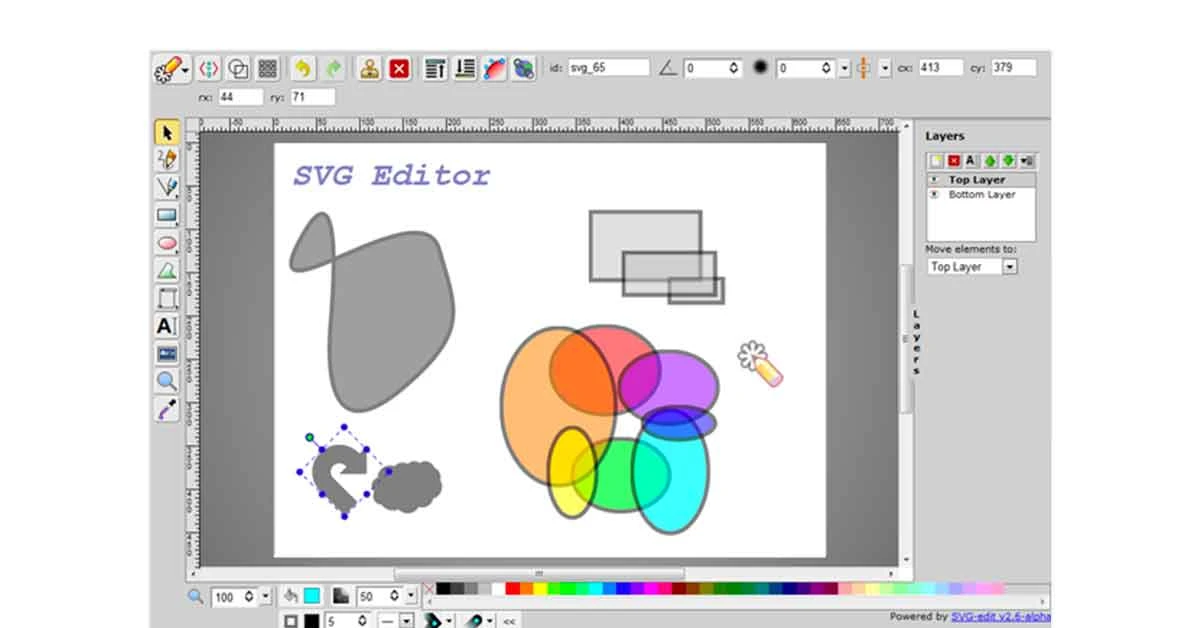The width and height of the screenshot is (1200, 628).
Task: Activate the Ellipse tool
Action: point(168,243)
